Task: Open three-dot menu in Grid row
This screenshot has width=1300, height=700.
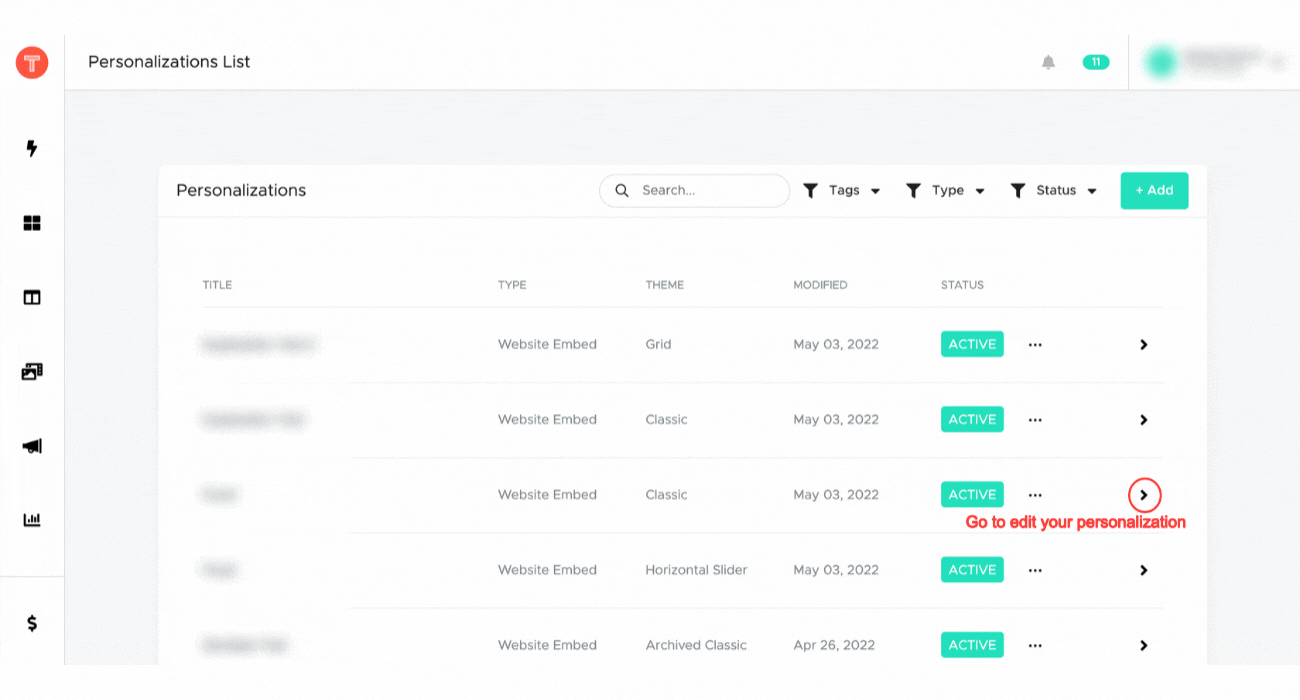Action: click(x=1035, y=344)
